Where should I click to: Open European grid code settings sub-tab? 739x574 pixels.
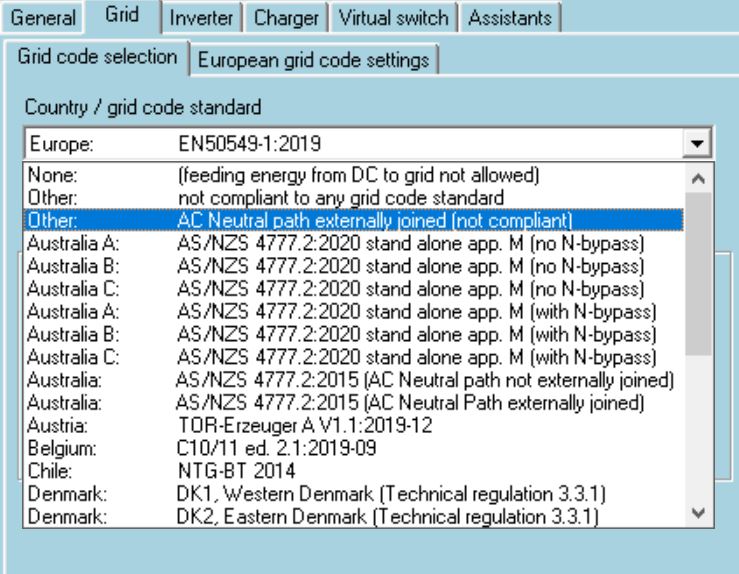click(x=313, y=60)
